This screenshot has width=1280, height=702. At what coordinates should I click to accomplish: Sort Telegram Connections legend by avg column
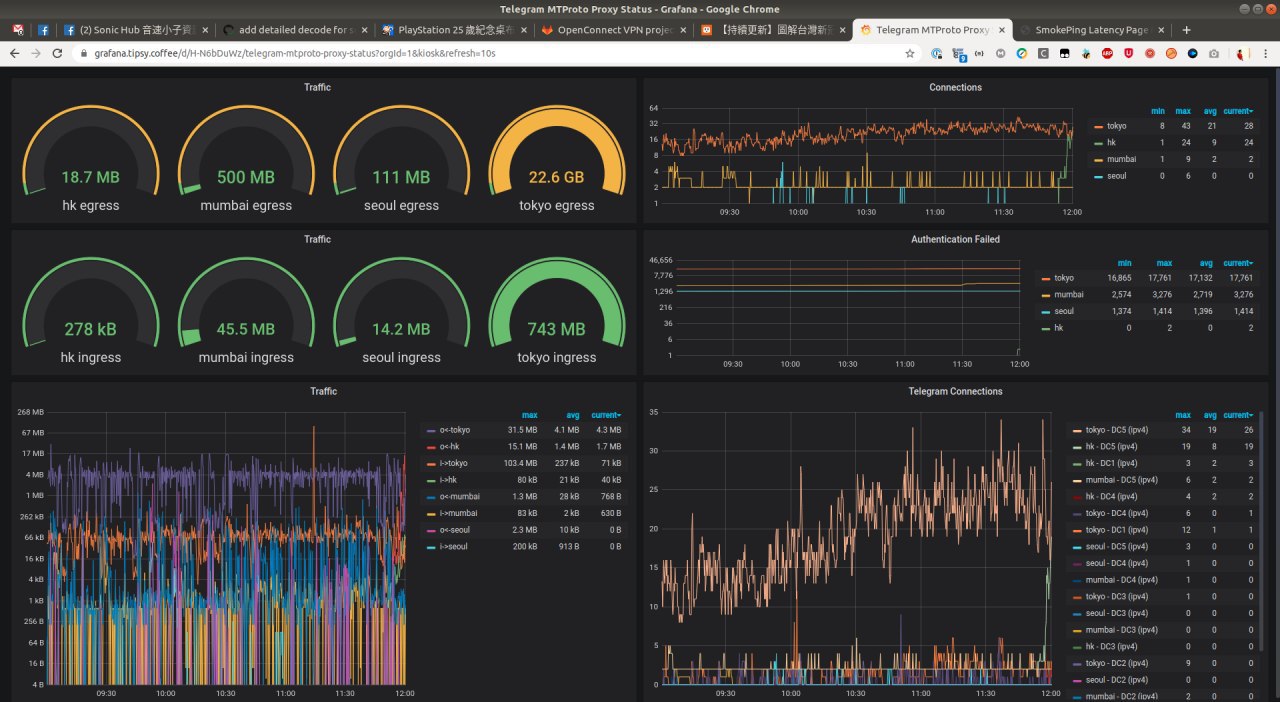[x=1210, y=415]
